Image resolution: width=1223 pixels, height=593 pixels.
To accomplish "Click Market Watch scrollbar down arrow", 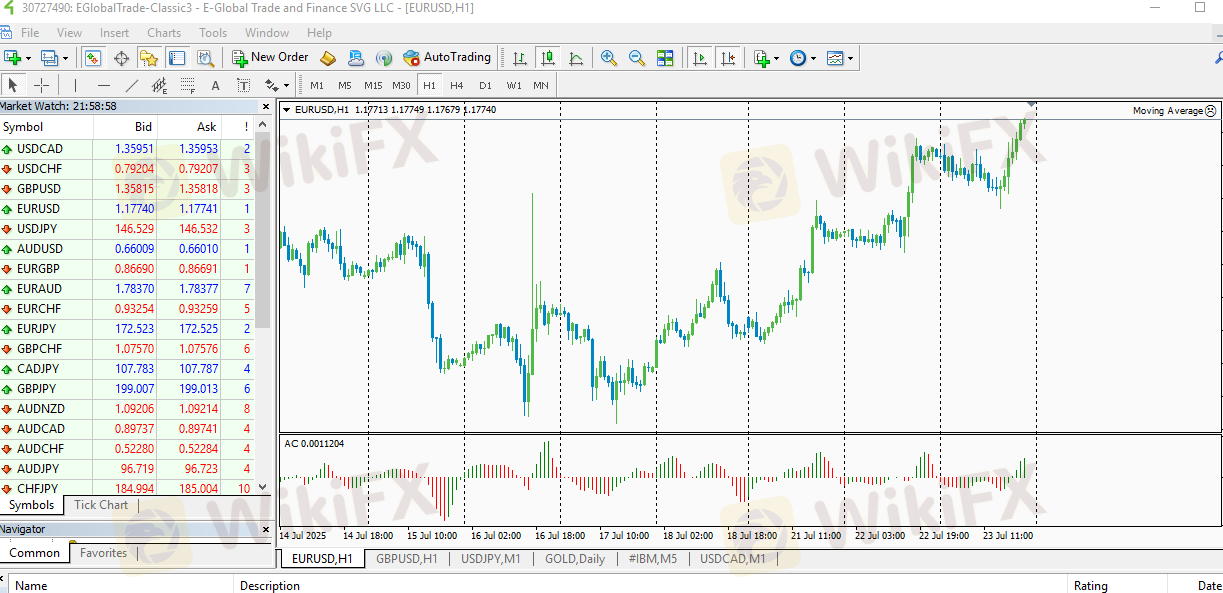I will 264,487.
